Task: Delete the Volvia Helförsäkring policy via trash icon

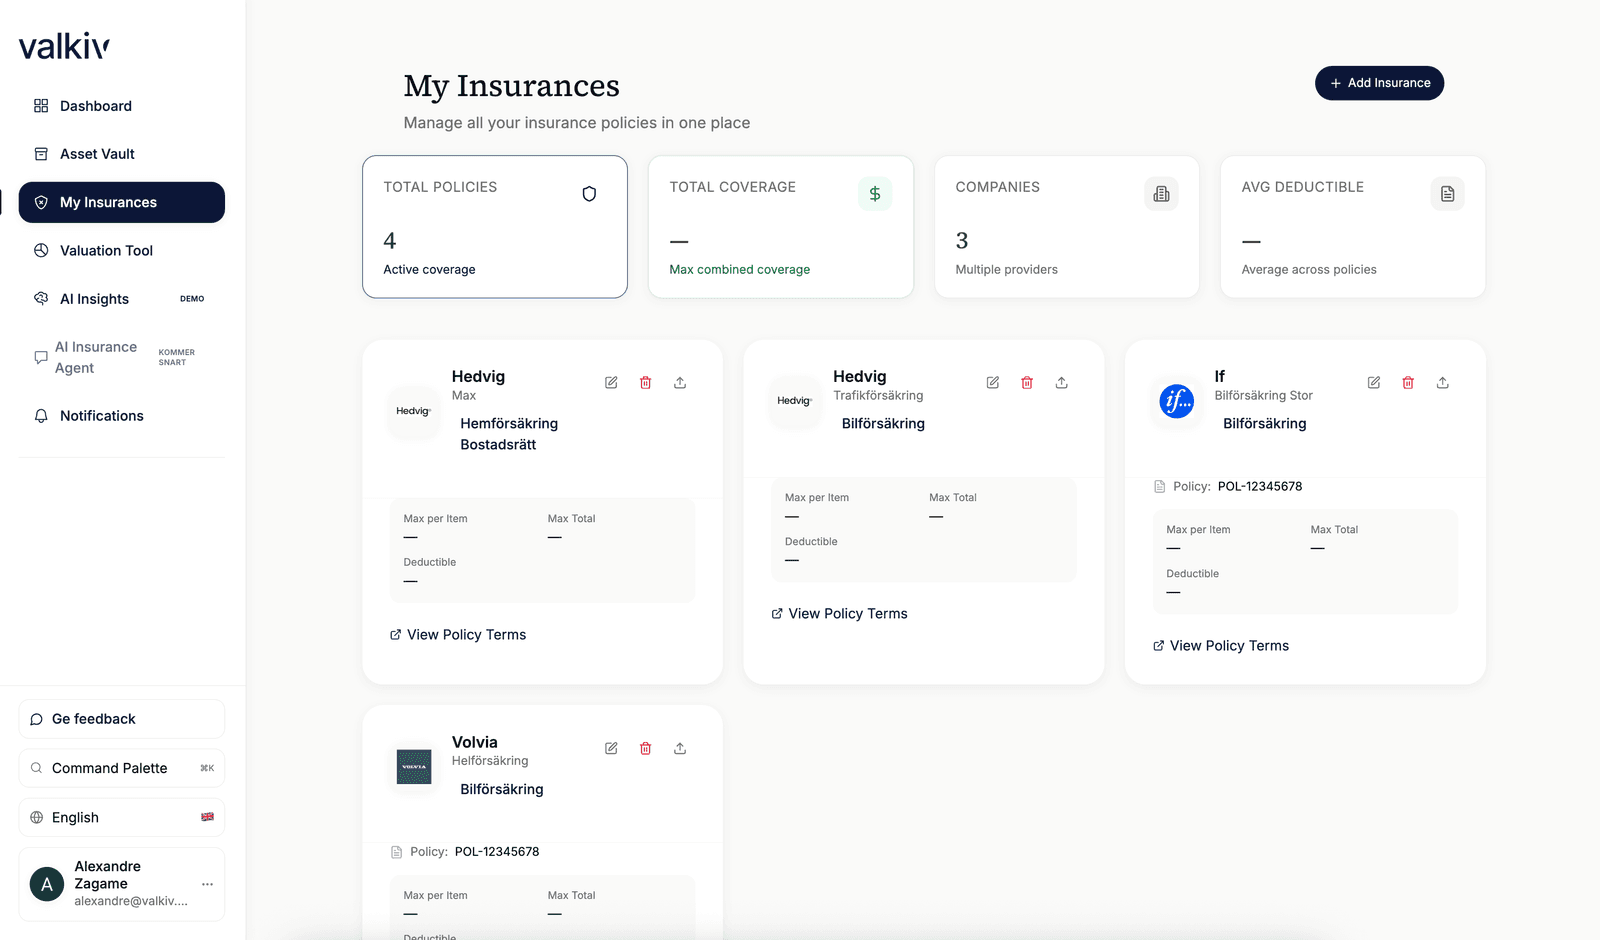Action: [x=645, y=748]
